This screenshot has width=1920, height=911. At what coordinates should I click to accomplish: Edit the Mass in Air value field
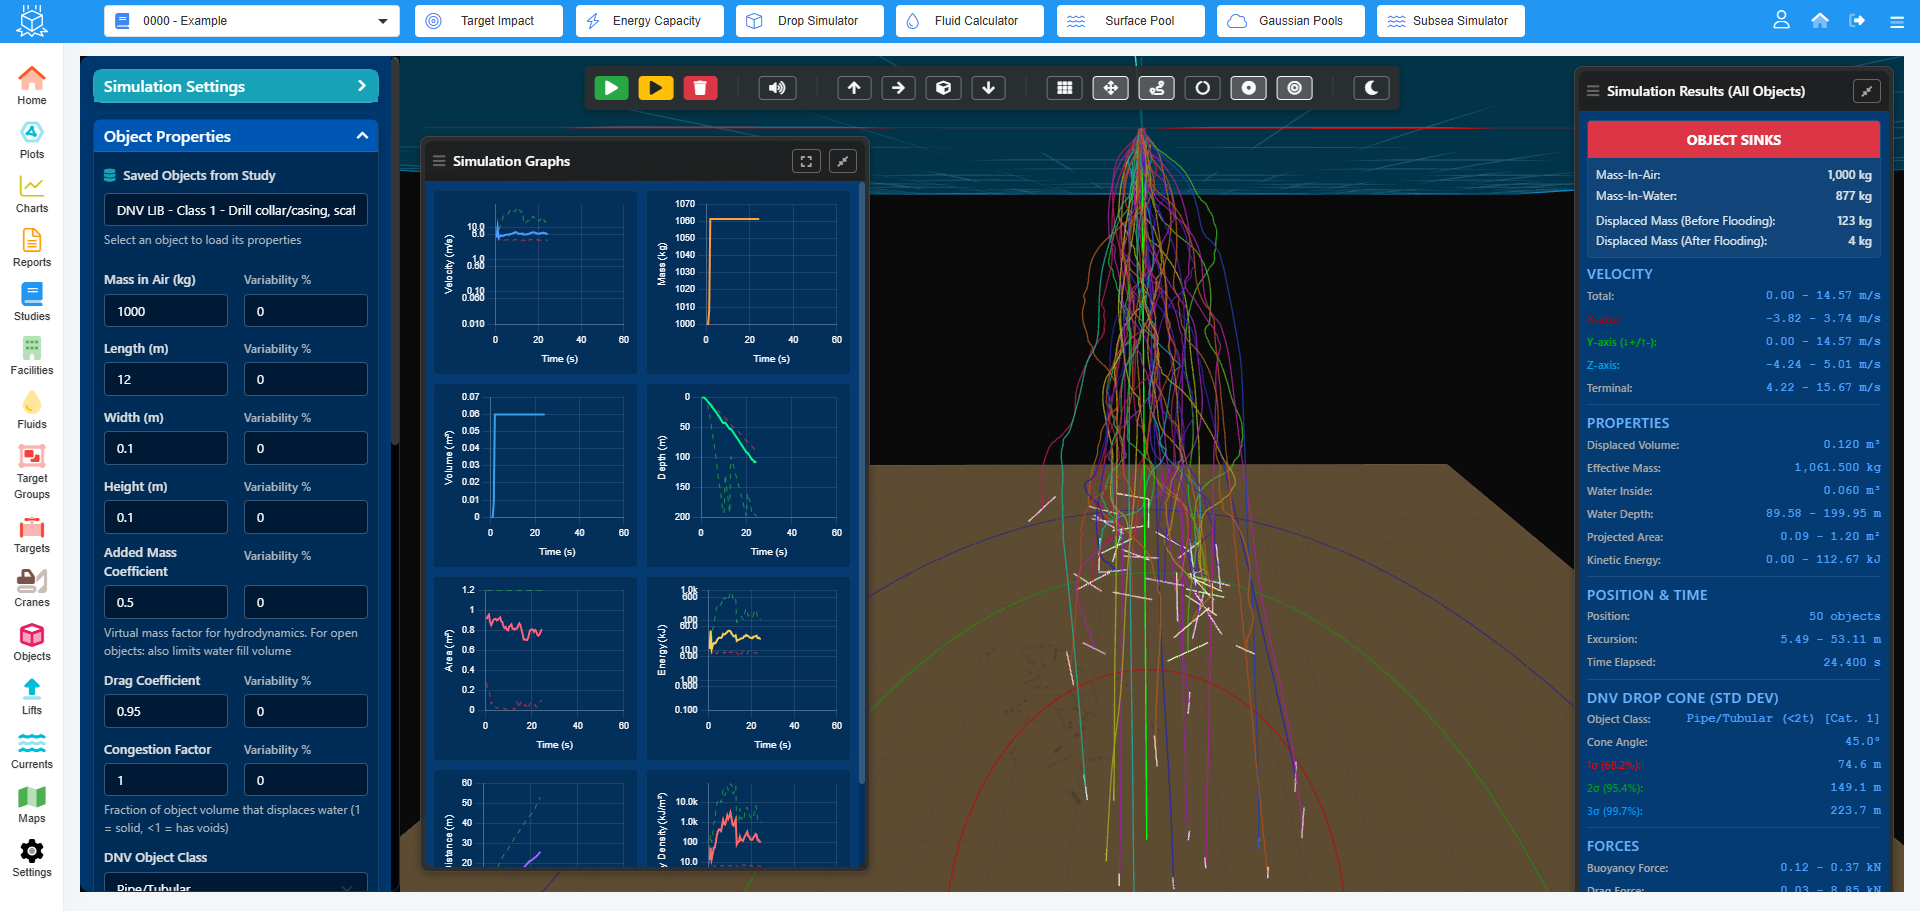coord(165,310)
